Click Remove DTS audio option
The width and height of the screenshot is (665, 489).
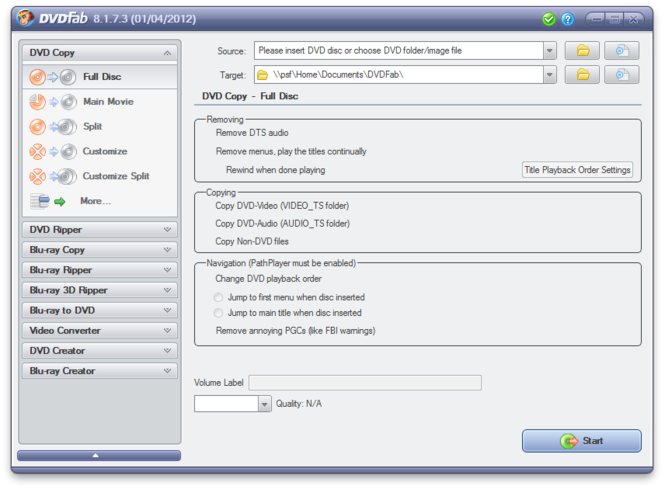[x=252, y=133]
